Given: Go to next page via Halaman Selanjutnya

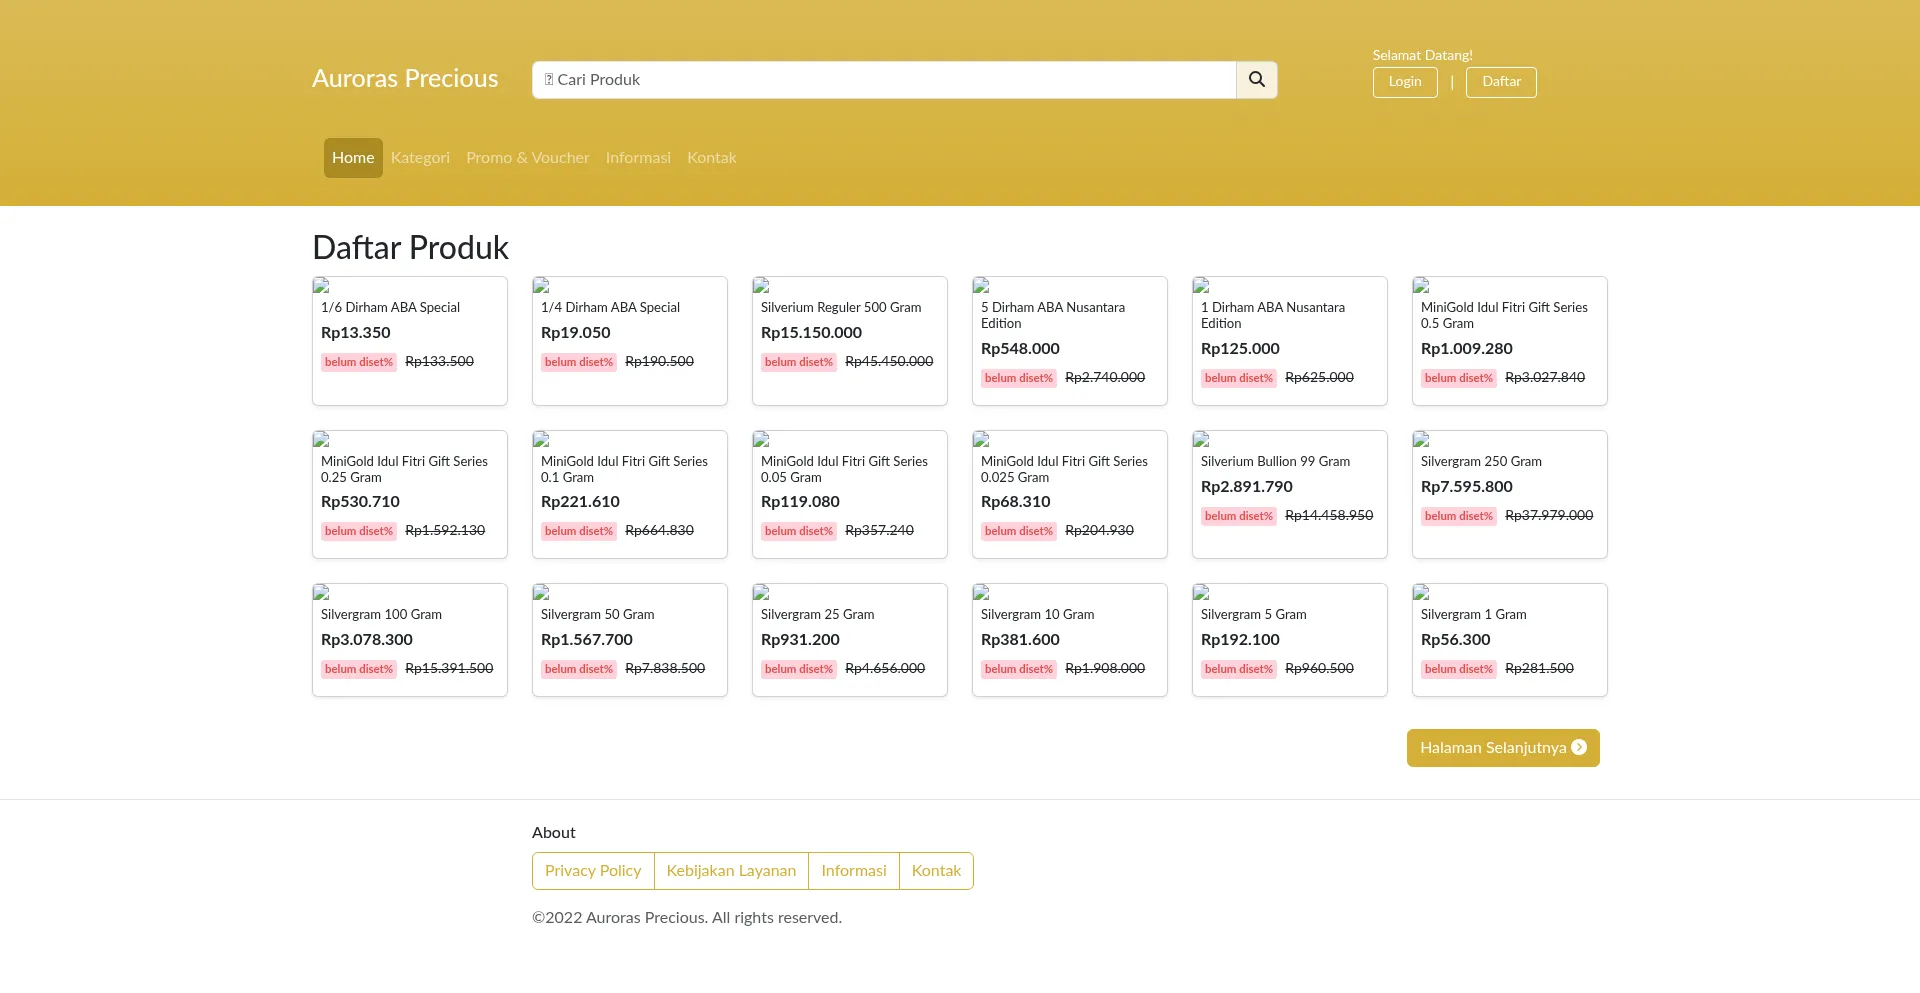Looking at the screenshot, I should point(1502,748).
